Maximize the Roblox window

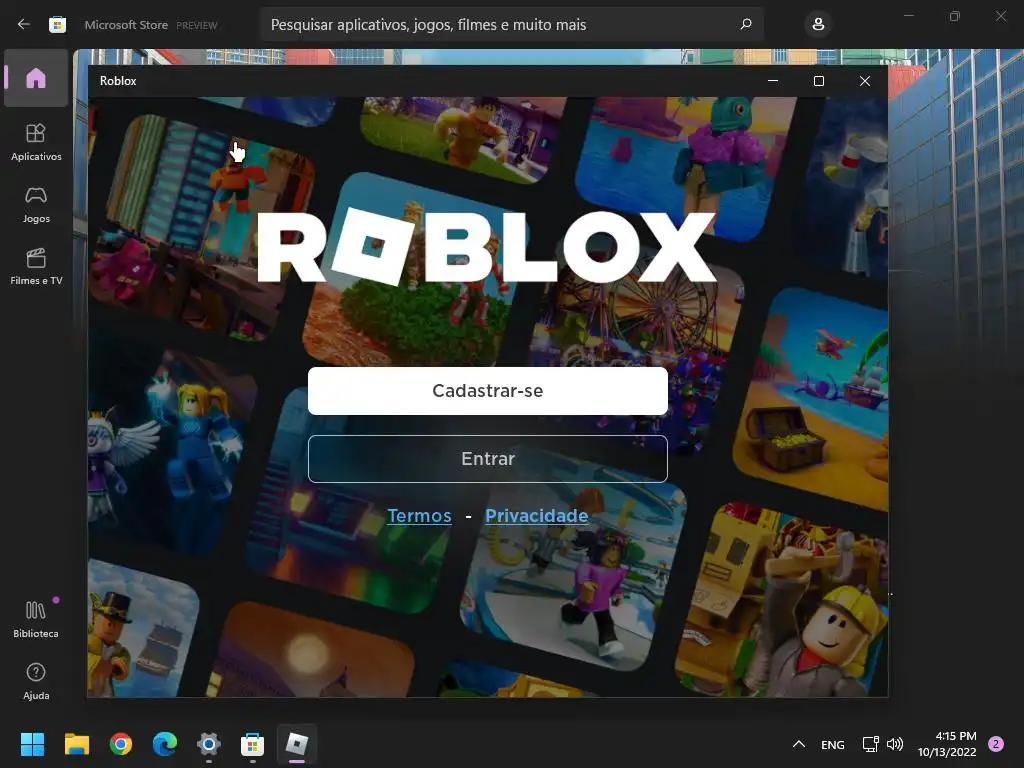819,81
